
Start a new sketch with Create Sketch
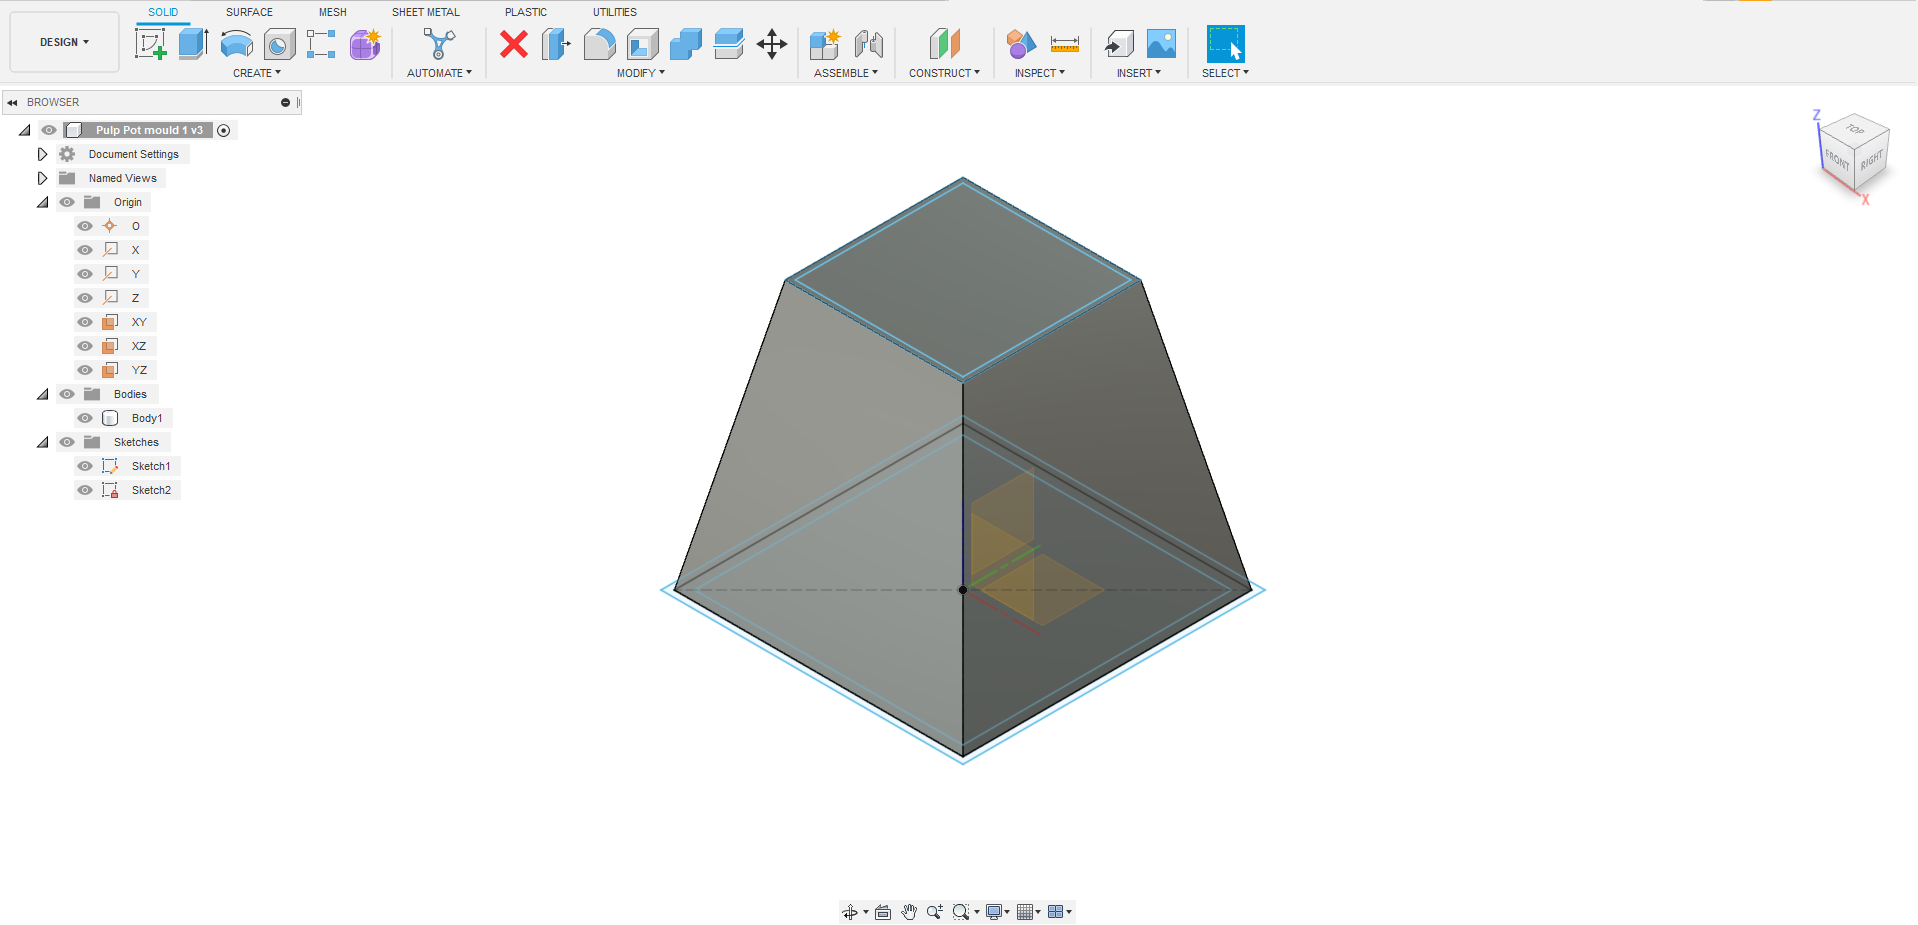[150, 44]
